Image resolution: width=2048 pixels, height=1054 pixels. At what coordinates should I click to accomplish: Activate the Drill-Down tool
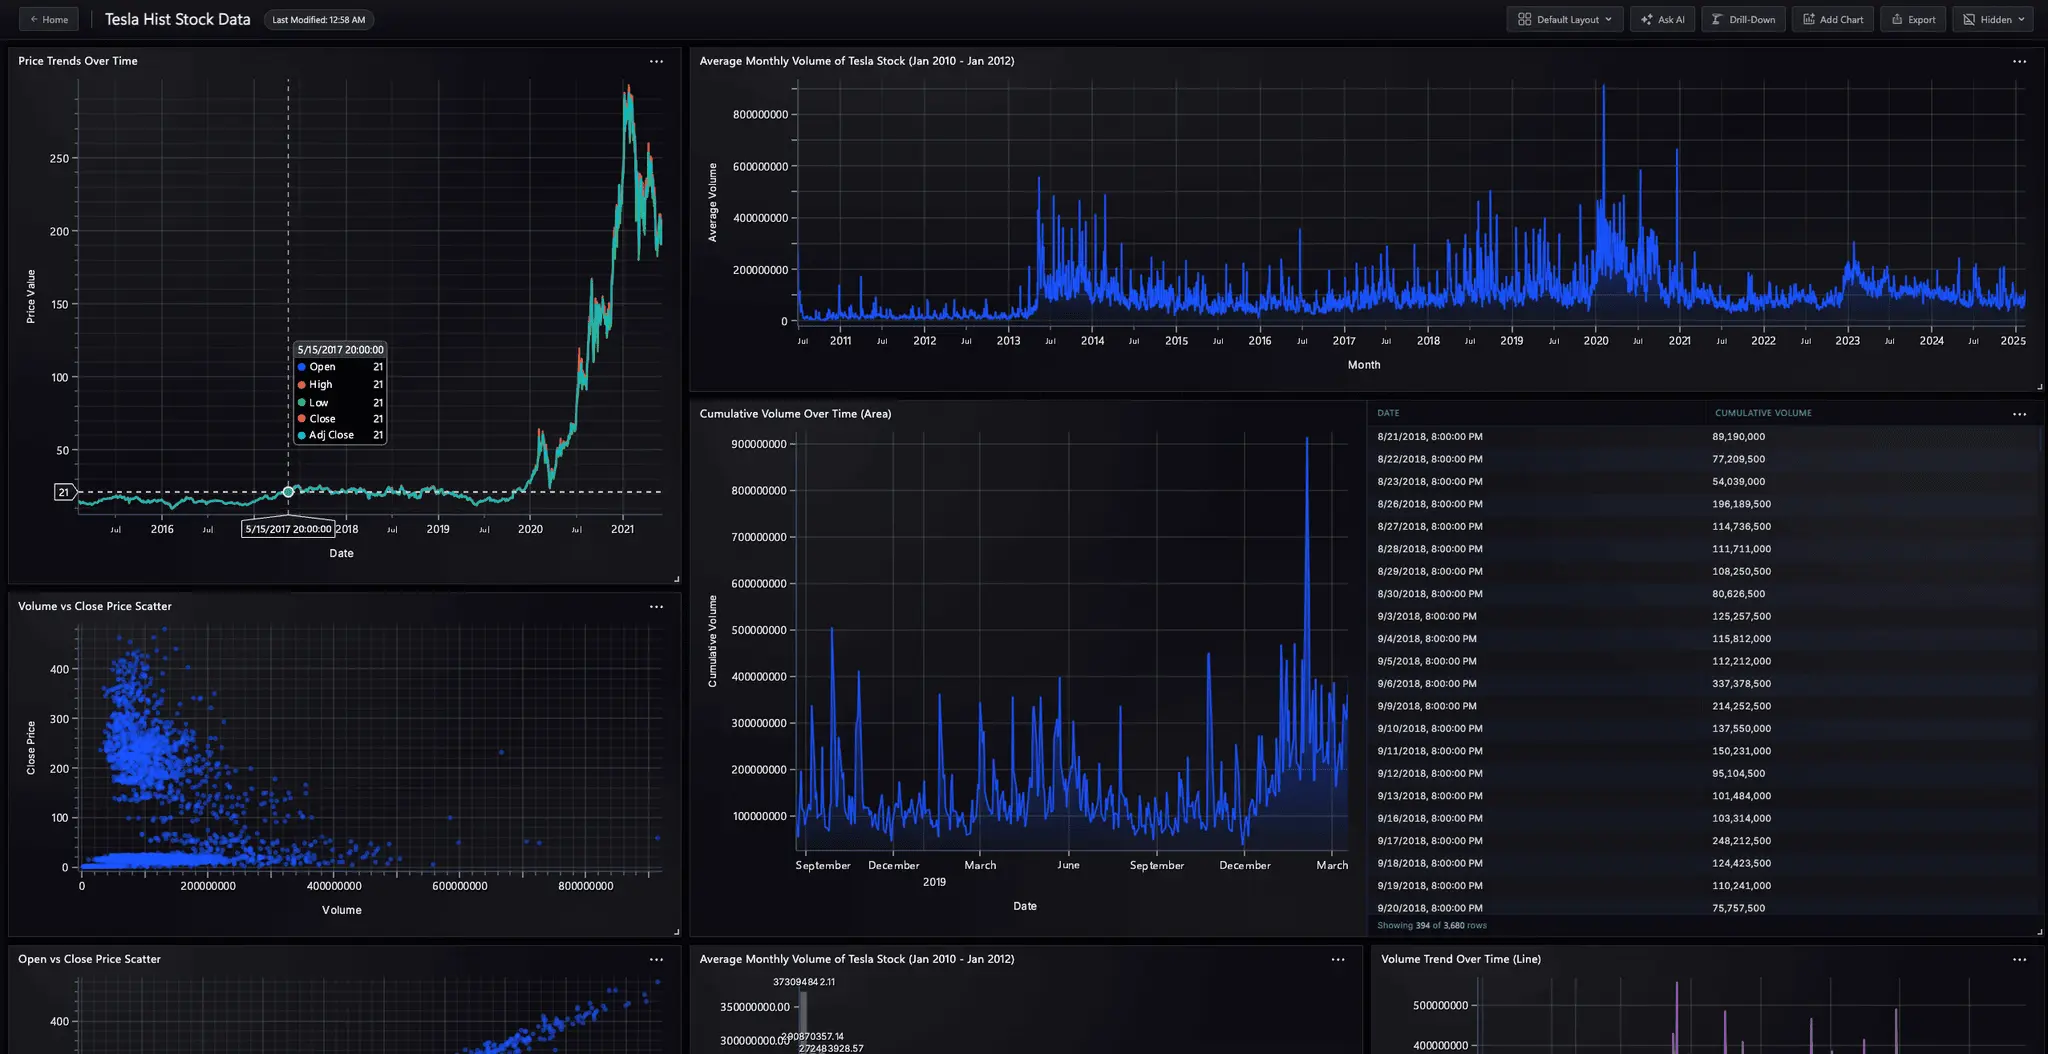[1743, 19]
